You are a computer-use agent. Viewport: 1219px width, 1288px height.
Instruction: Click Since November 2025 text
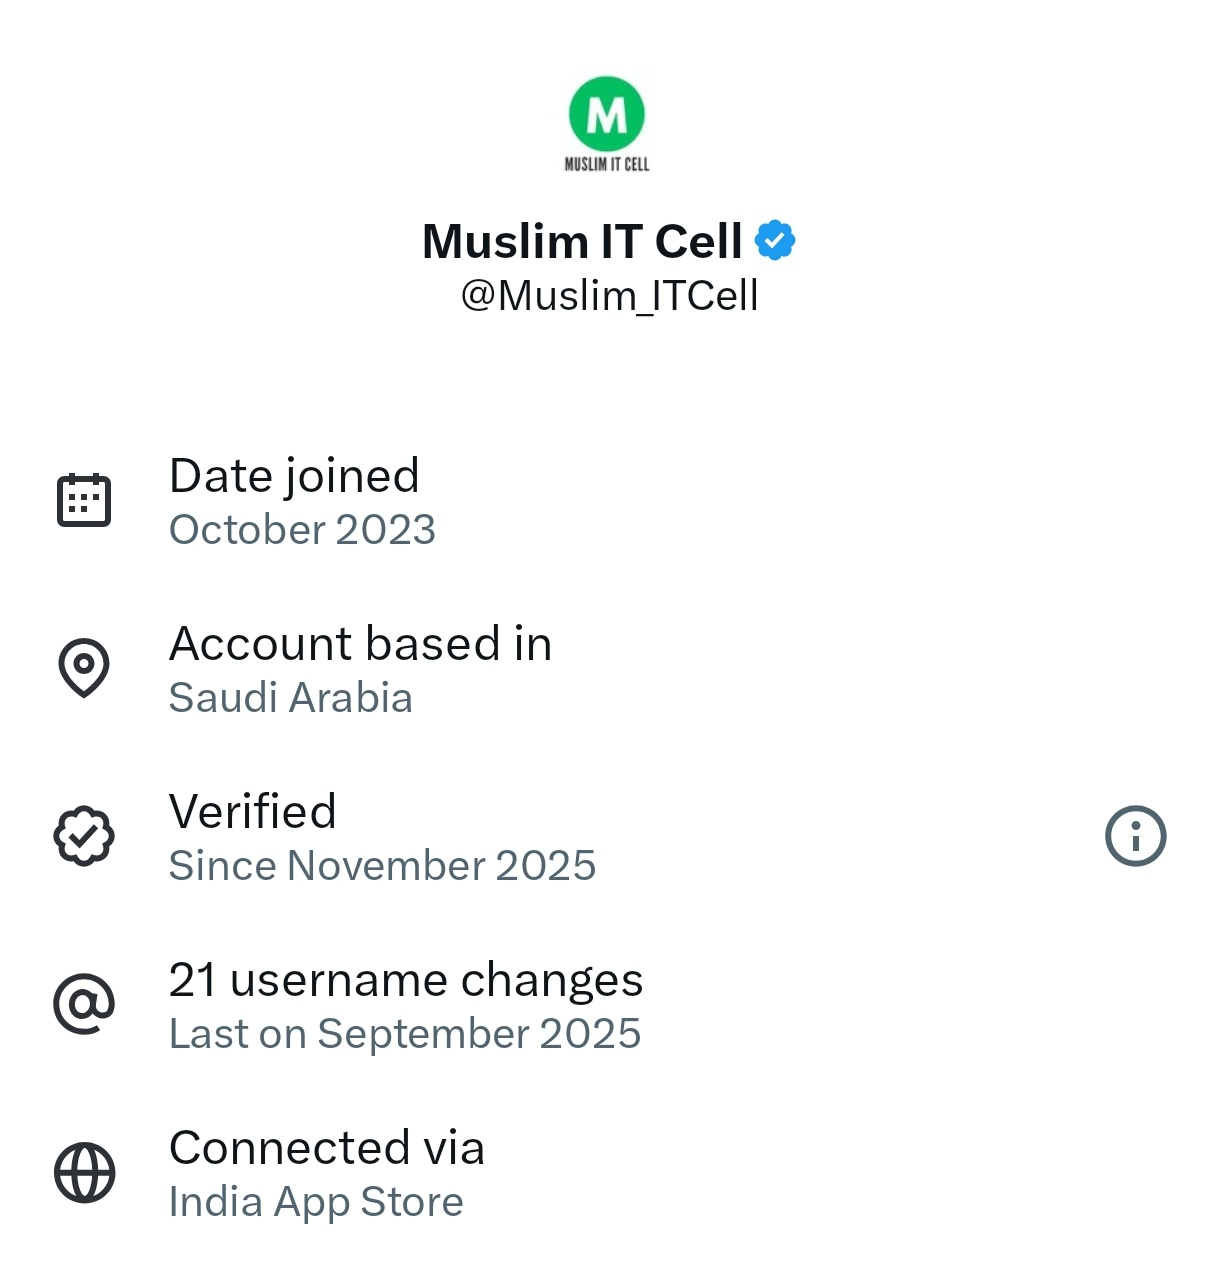pyautogui.click(x=382, y=866)
